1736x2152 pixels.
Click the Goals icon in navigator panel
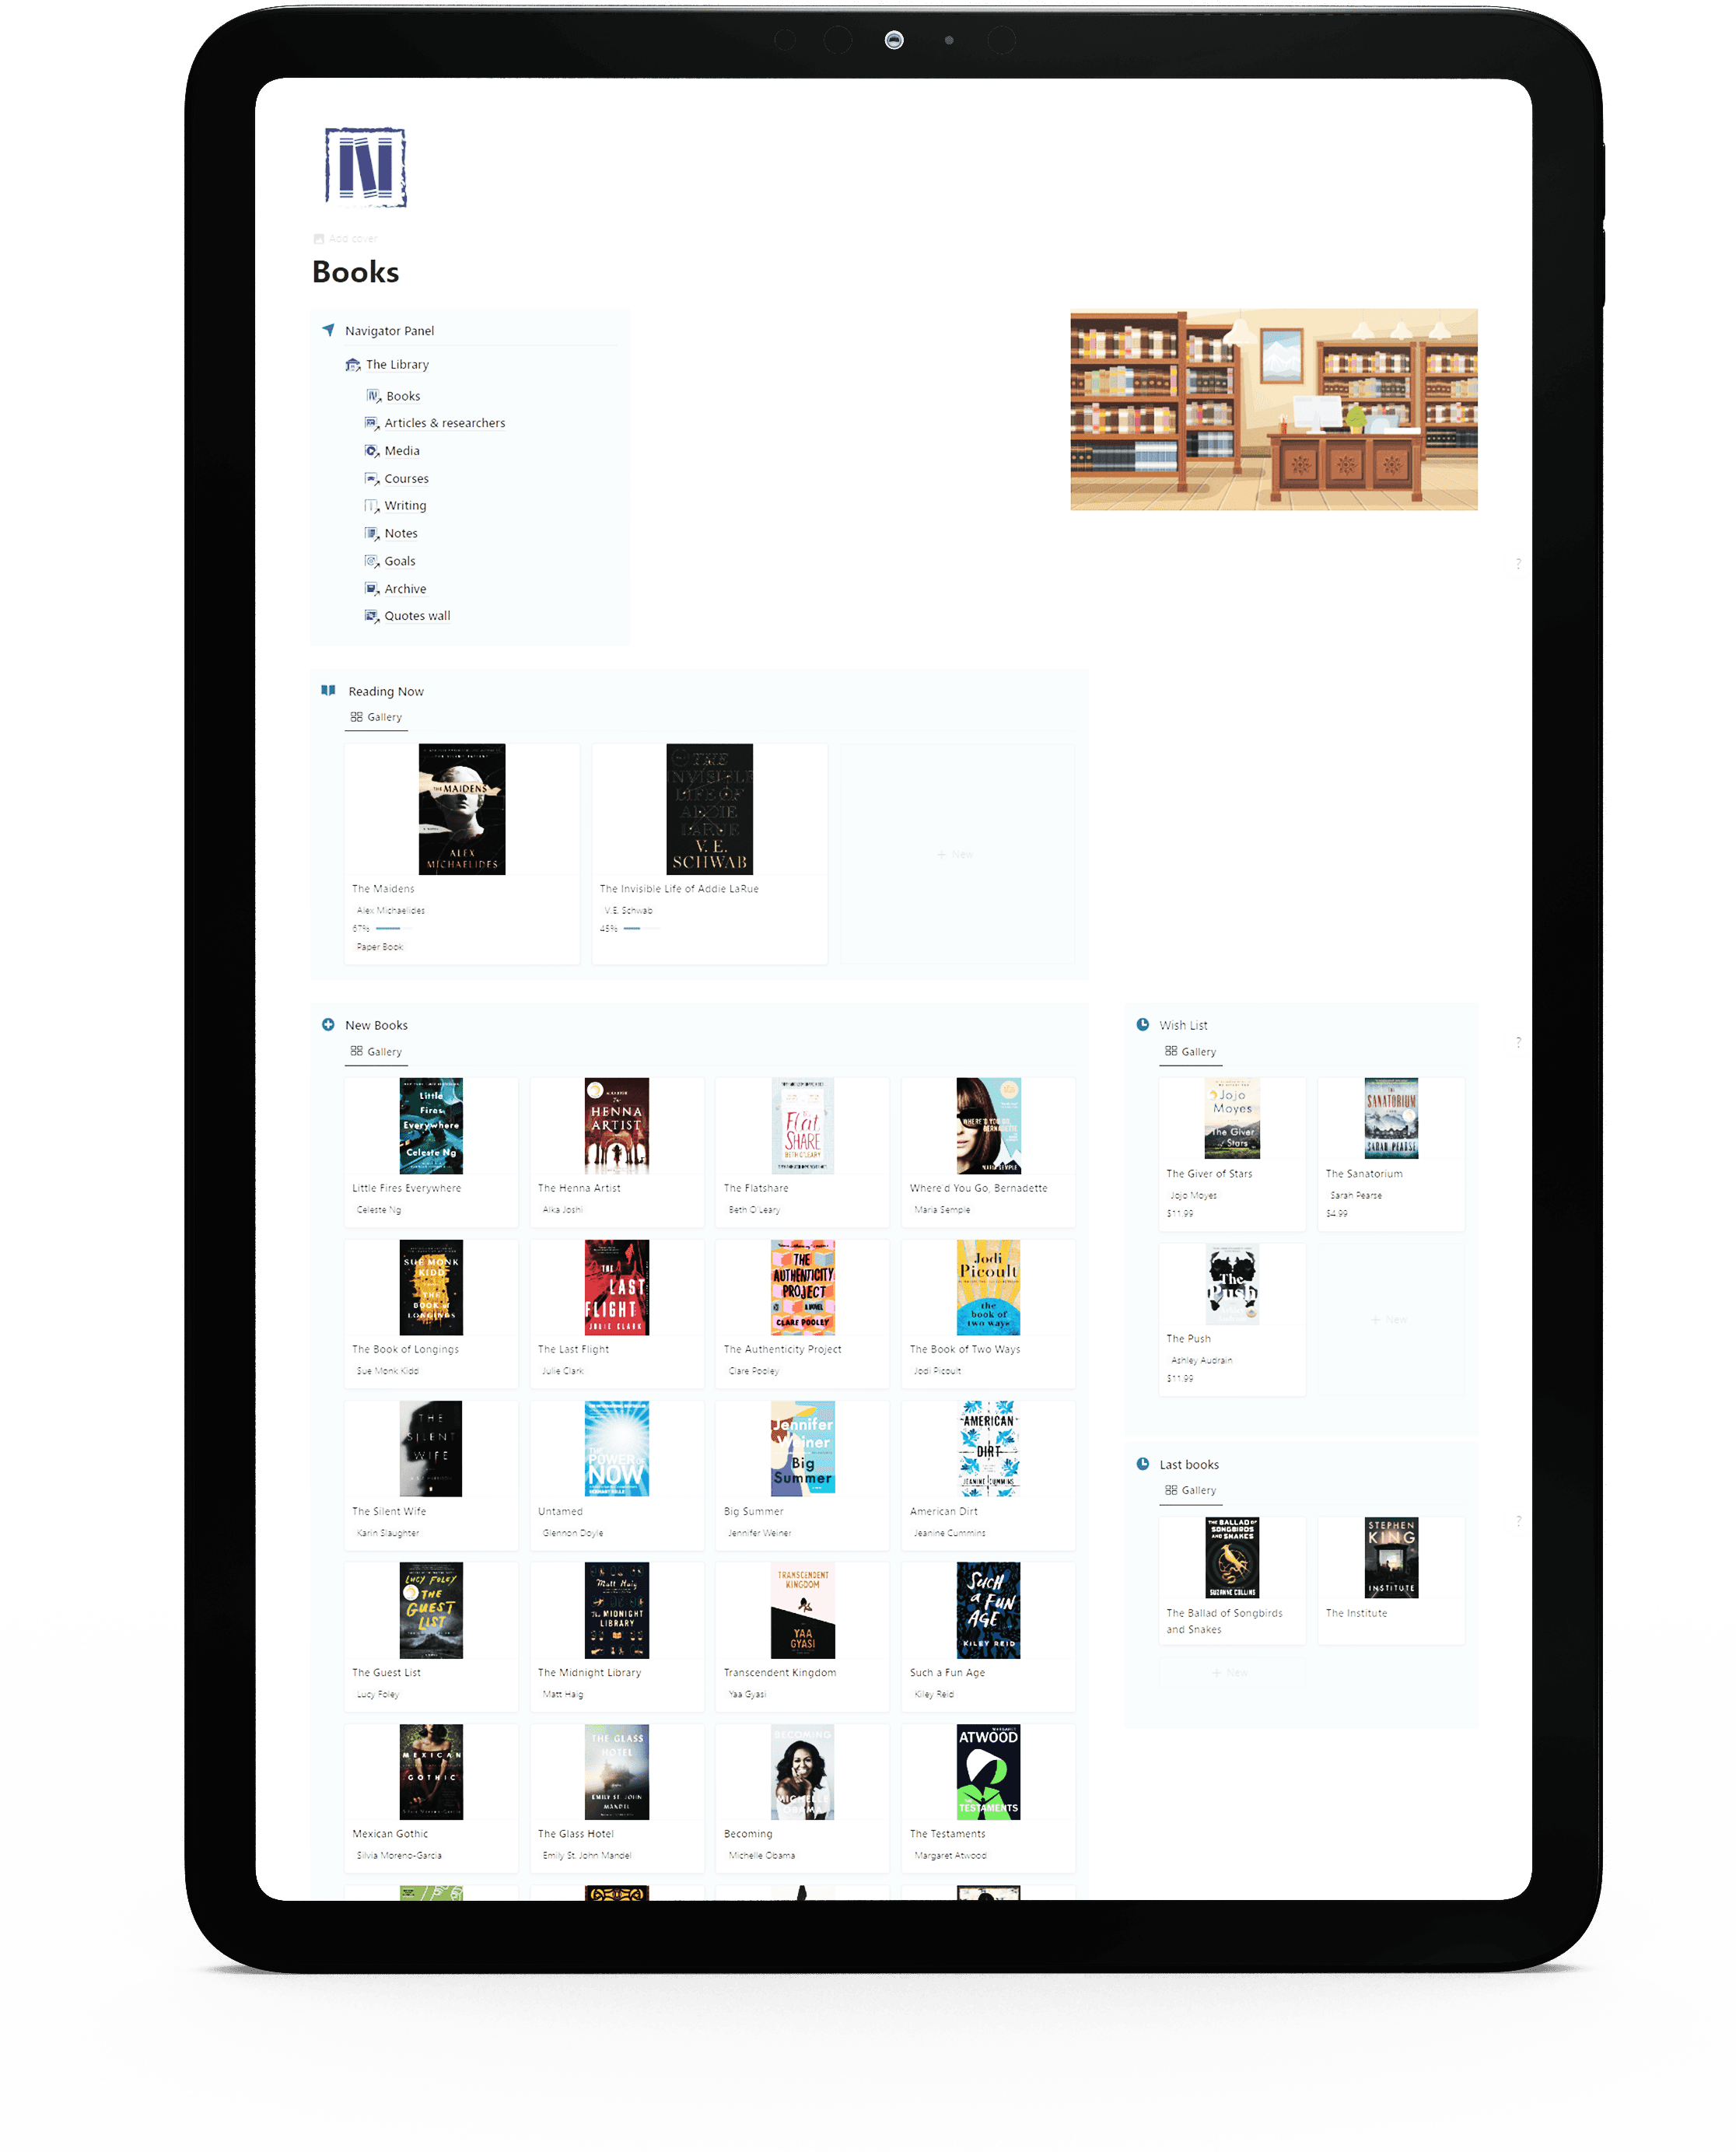coord(369,560)
